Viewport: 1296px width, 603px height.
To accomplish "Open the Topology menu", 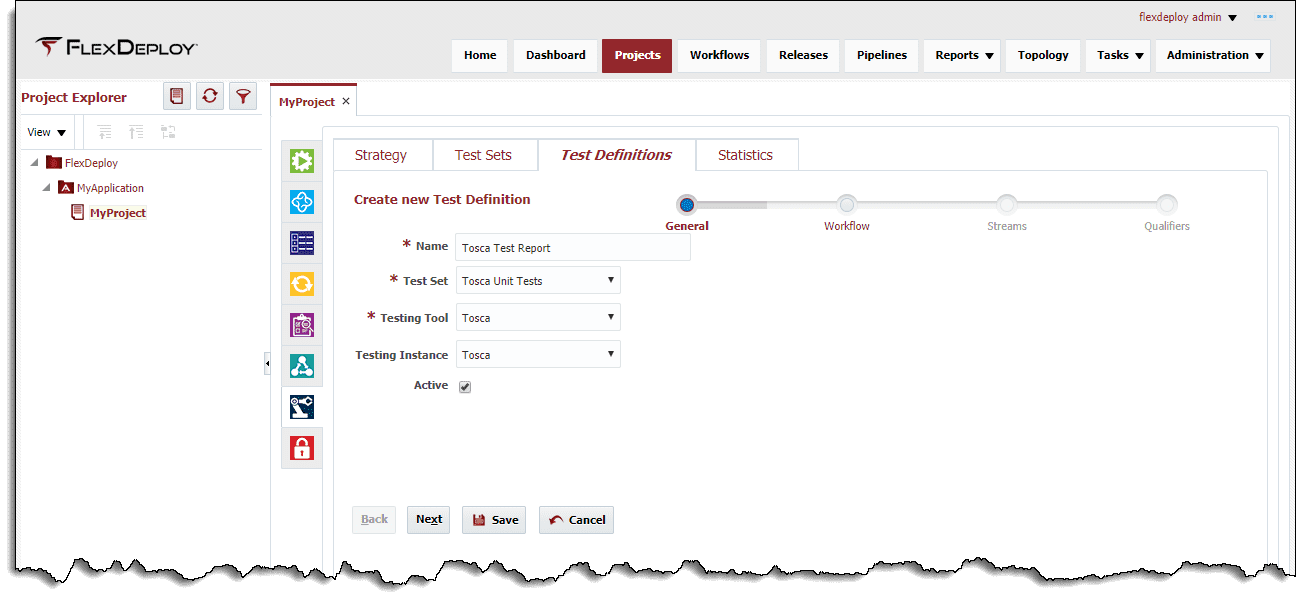I will pos(1043,55).
